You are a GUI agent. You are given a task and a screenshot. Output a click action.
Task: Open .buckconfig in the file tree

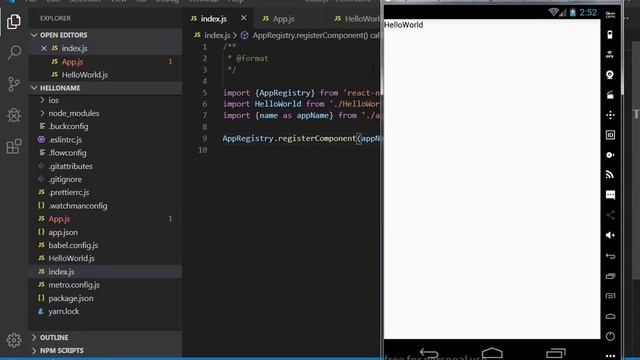point(106,127)
